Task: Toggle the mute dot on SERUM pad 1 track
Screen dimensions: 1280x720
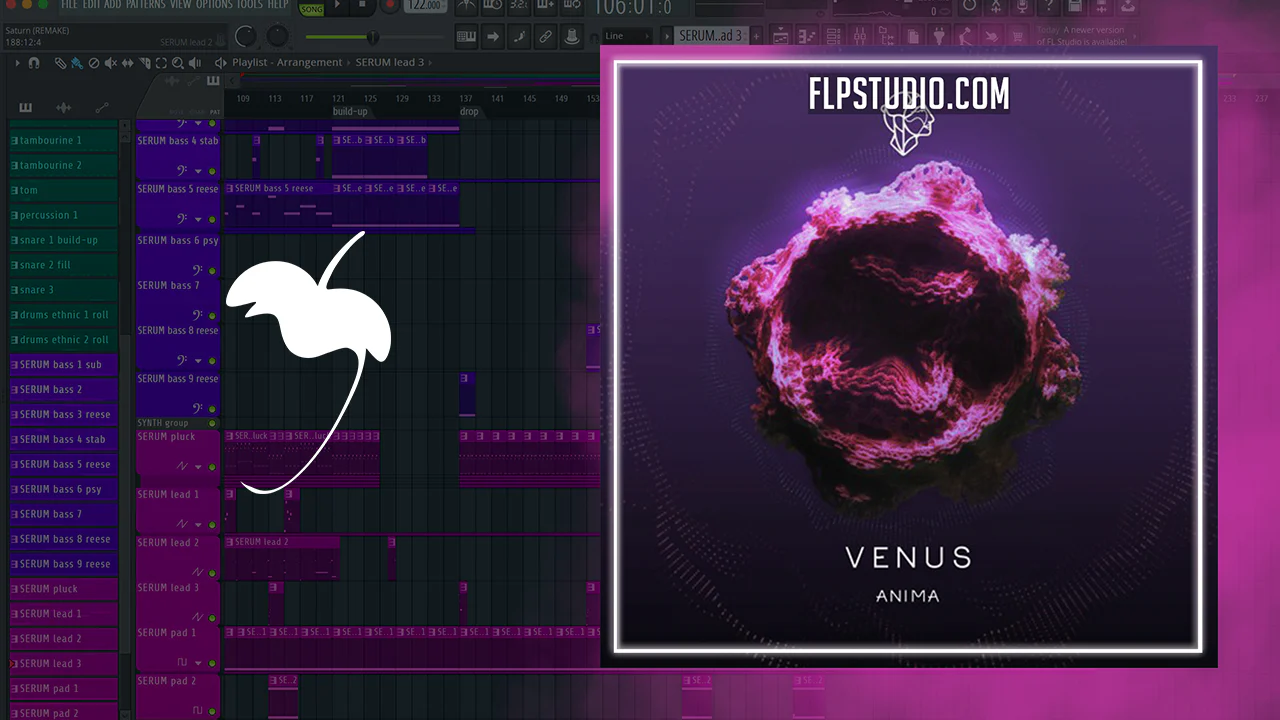Action: pos(212,662)
